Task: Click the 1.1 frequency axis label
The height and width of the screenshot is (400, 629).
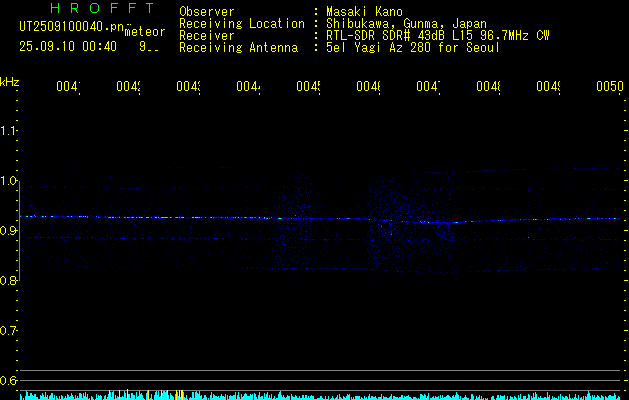Action: [x=8, y=131]
